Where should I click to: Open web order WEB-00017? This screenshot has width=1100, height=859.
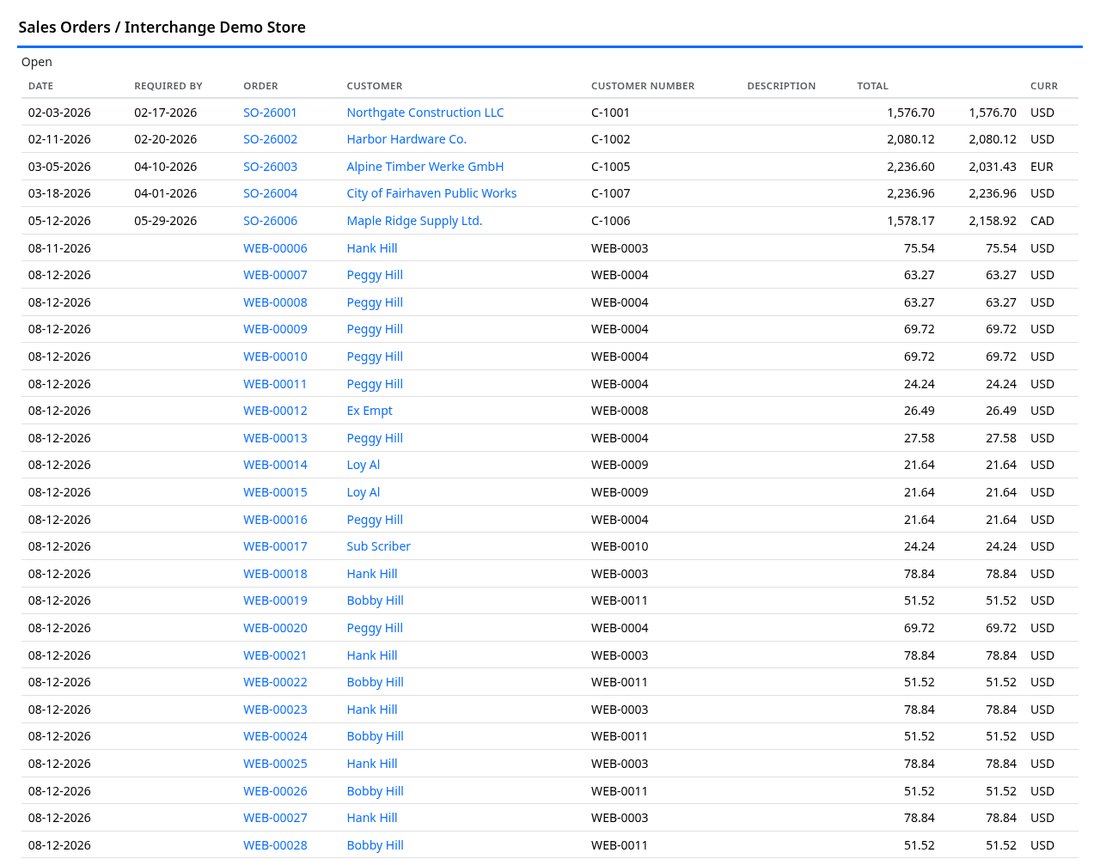coord(275,545)
